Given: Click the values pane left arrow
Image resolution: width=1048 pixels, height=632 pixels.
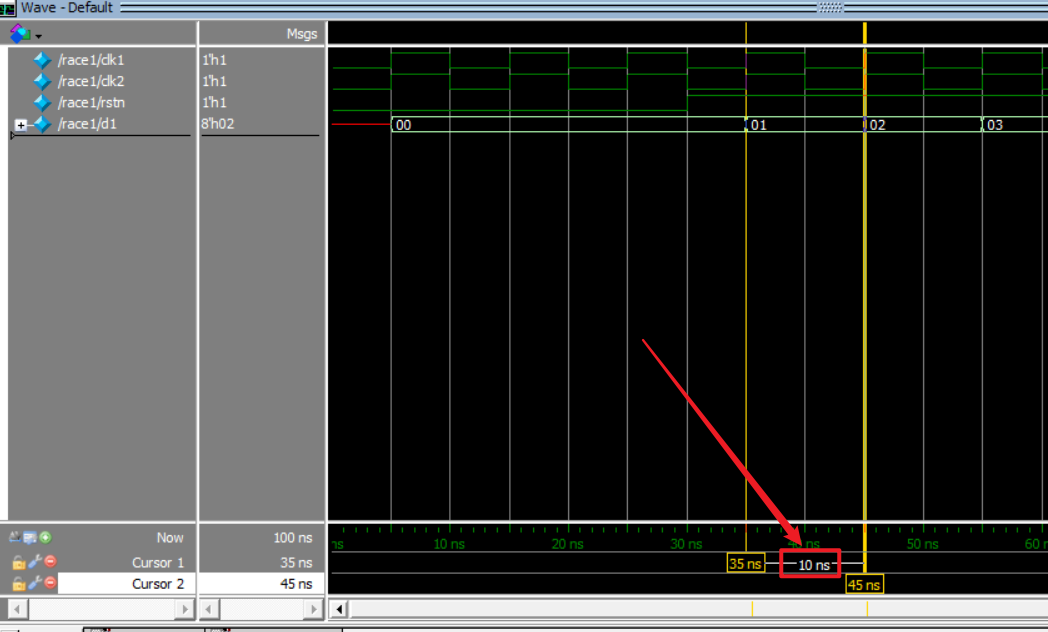Looking at the screenshot, I should coord(209,609).
